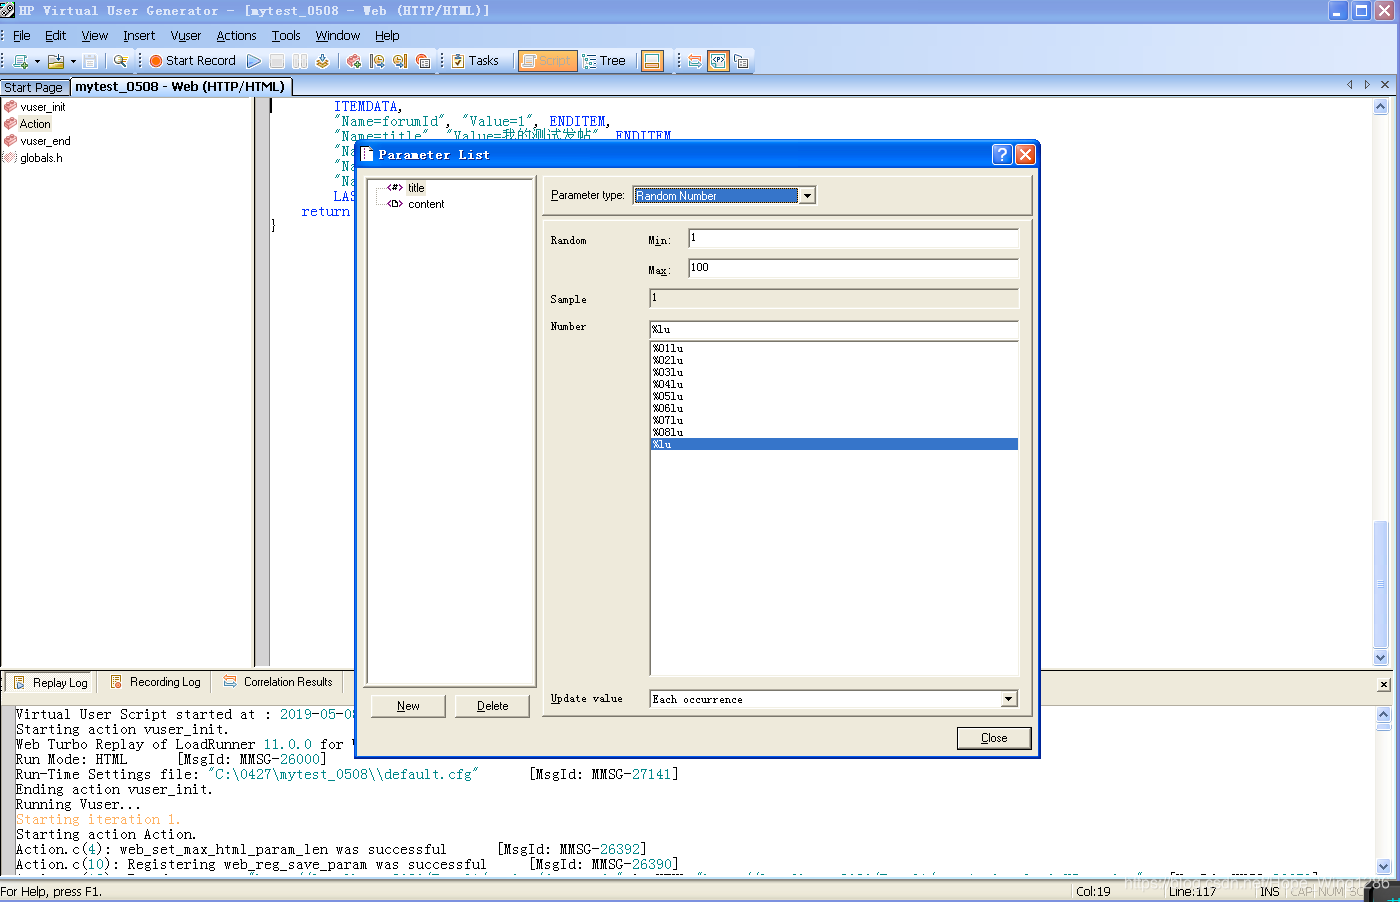This screenshot has width=1400, height=902.
Task: Switch to the Replay Log tab
Action: (51, 683)
